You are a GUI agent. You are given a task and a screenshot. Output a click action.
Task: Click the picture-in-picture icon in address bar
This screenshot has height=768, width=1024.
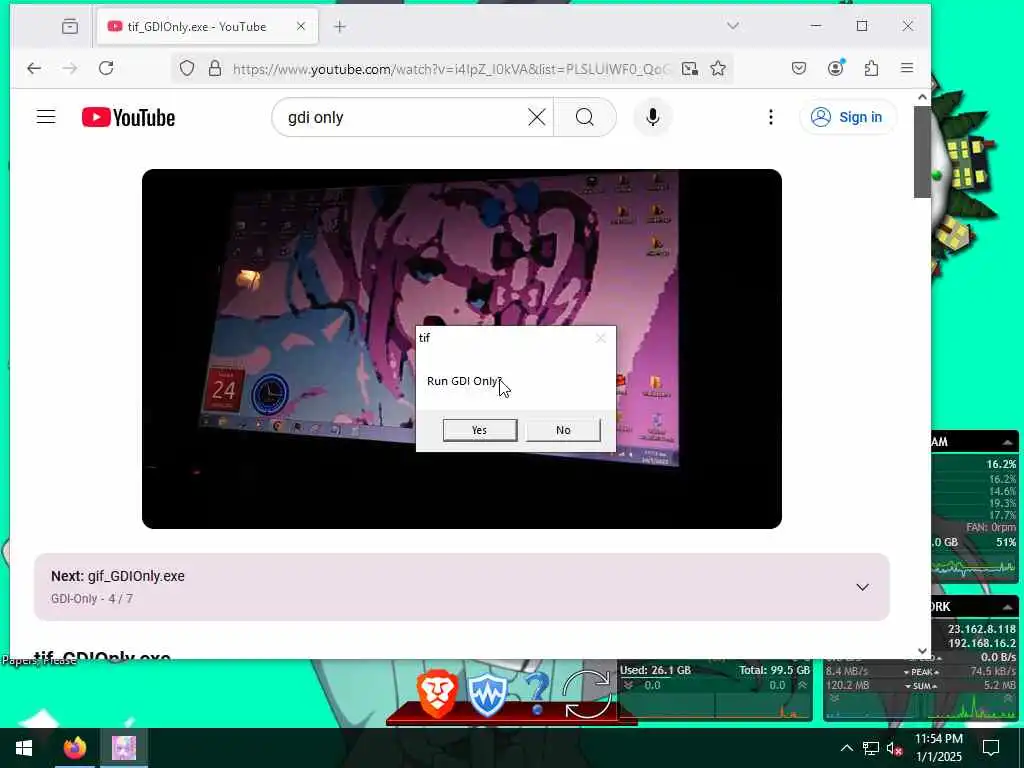click(690, 68)
